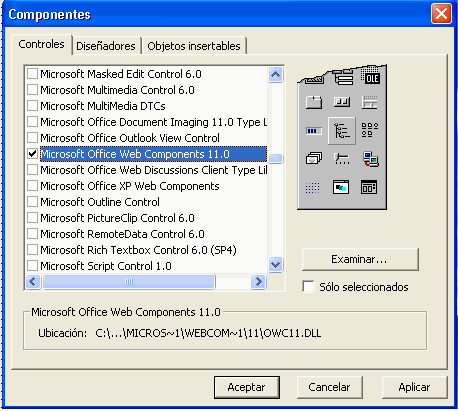Toggle the Sólo seleccionados checkbox
458x411 pixels.
(308, 287)
